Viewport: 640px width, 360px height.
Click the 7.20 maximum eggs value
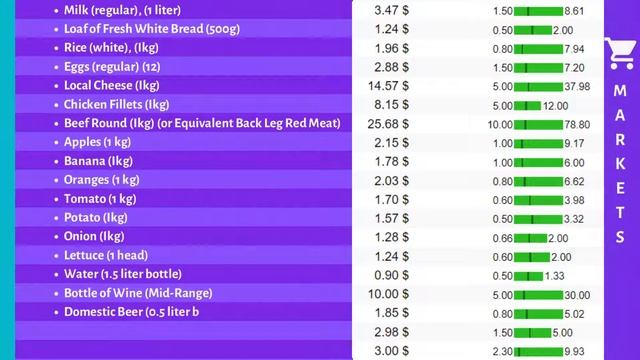574,68
